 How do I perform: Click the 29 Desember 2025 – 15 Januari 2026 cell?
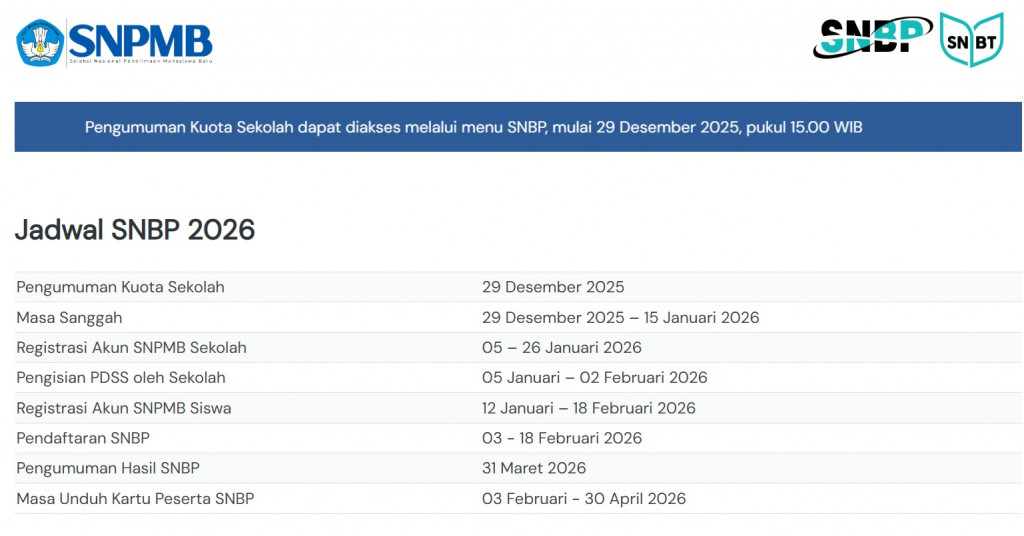click(x=620, y=318)
